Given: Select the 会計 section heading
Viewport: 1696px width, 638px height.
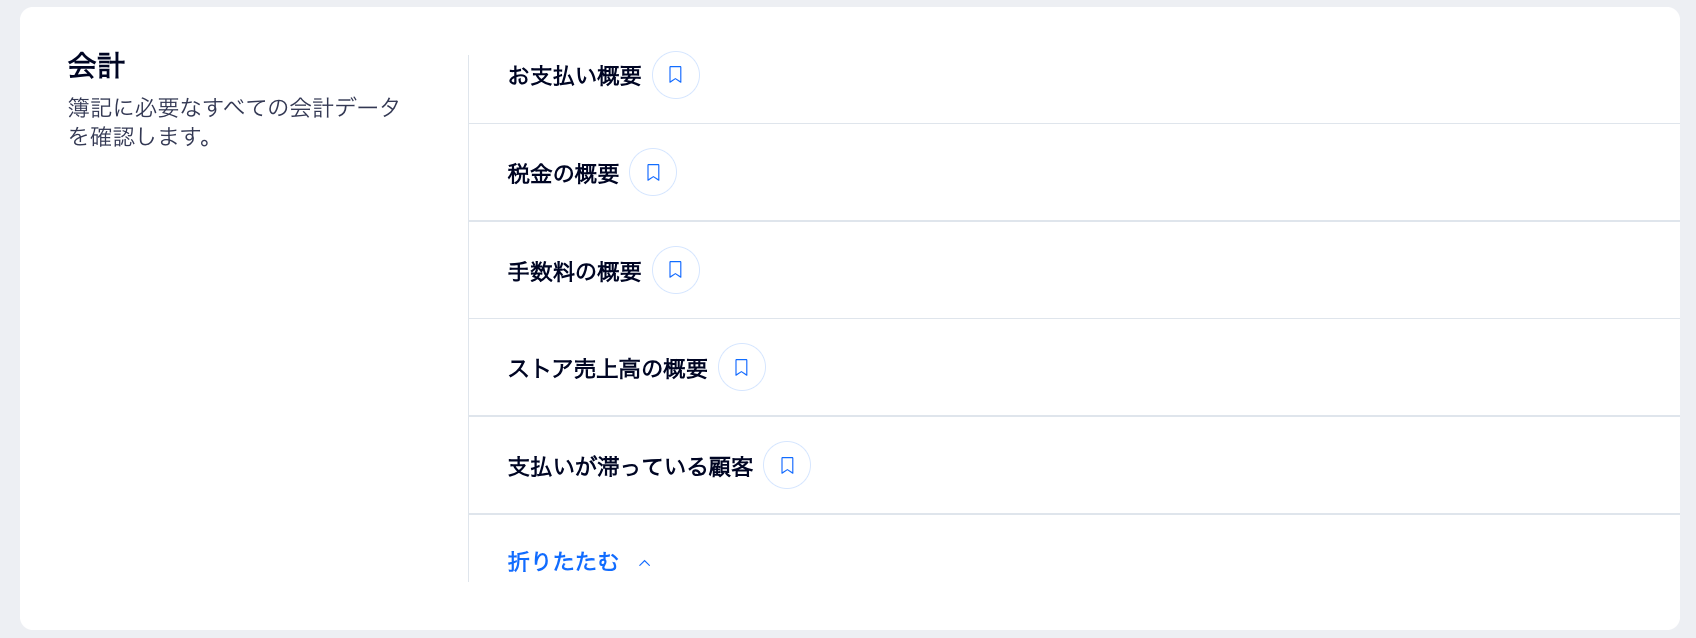Looking at the screenshot, I should 95,65.
